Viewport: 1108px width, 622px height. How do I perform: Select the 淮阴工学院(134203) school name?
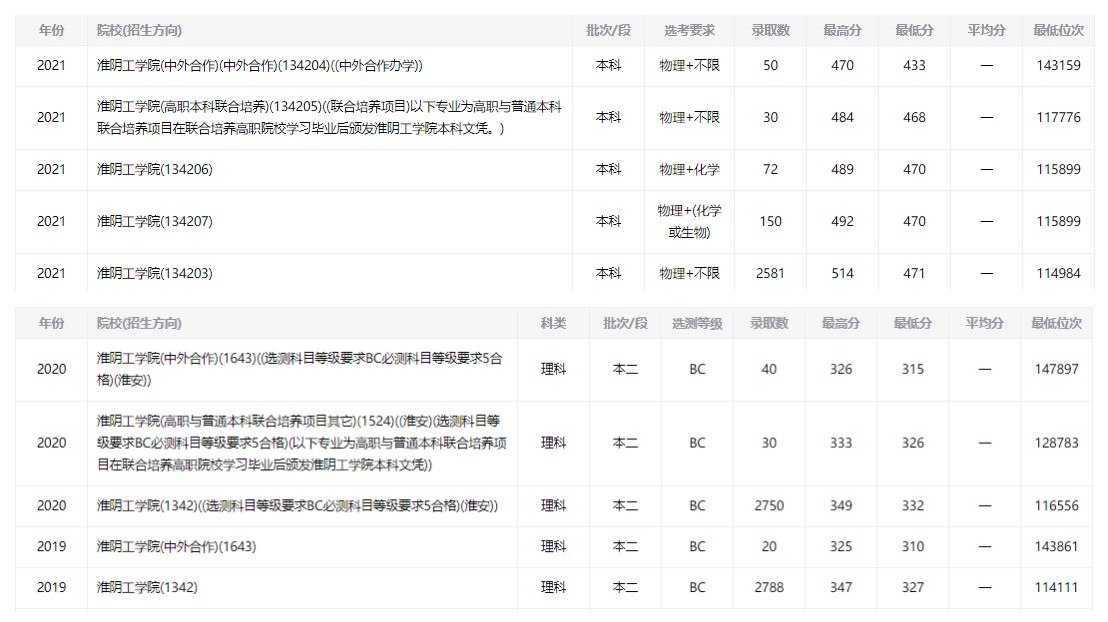155,274
